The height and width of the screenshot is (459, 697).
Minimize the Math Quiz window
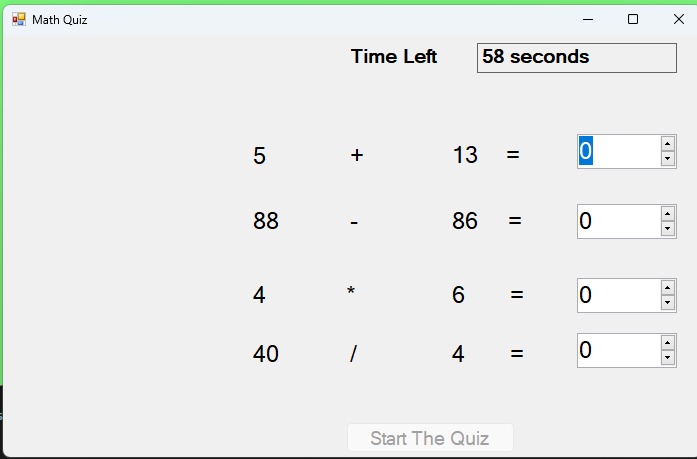click(x=589, y=19)
